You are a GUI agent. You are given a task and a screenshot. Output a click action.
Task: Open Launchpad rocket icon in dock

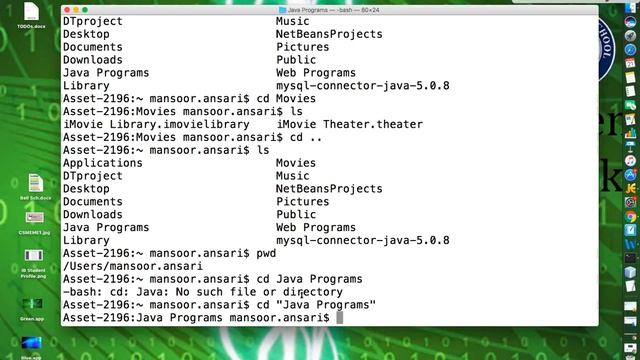pos(630,36)
